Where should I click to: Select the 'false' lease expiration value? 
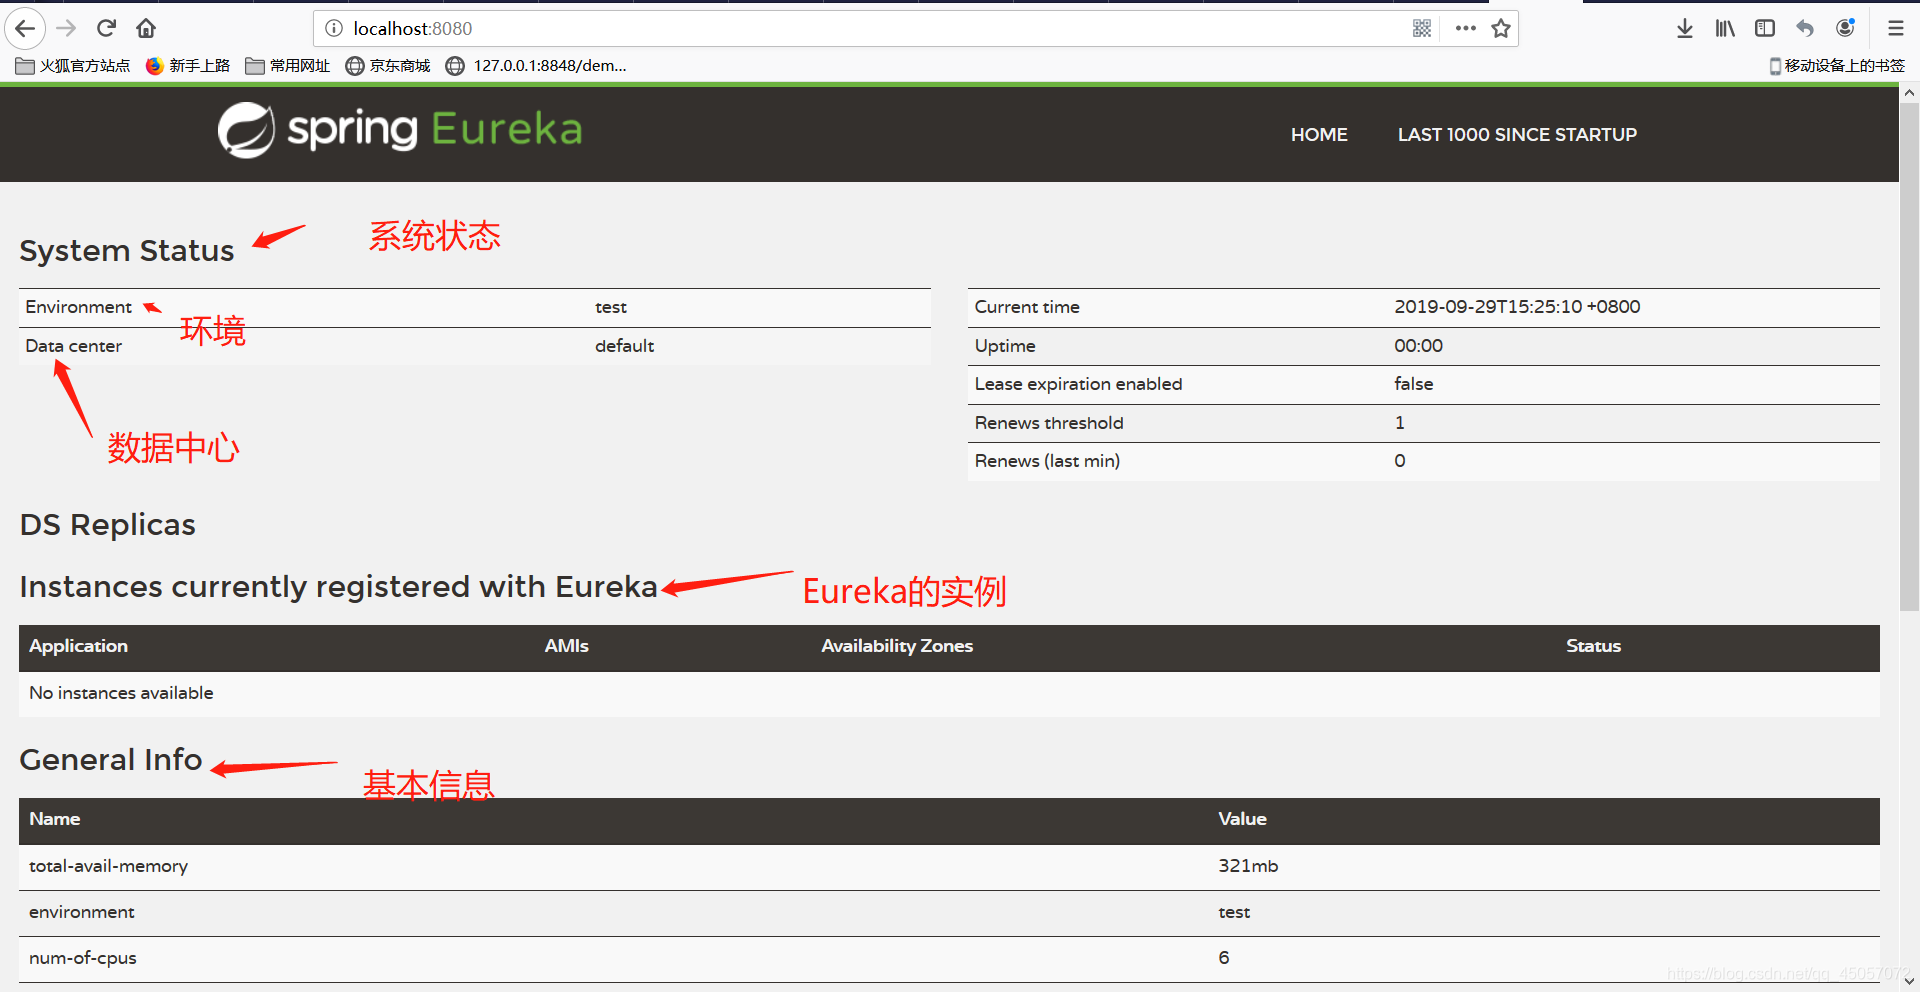coord(1413,384)
